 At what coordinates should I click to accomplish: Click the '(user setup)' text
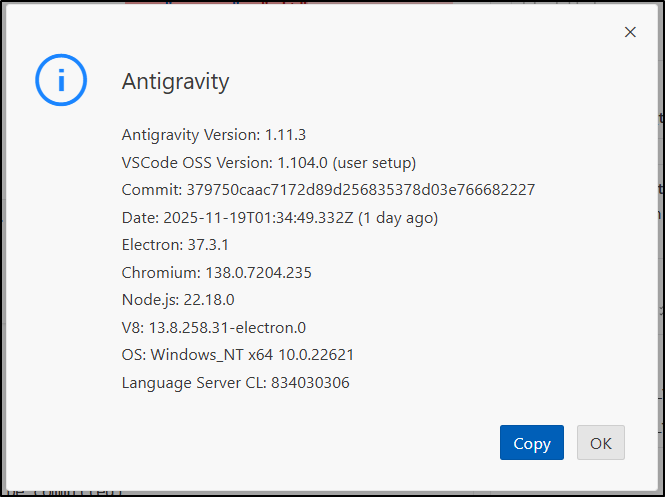point(374,162)
